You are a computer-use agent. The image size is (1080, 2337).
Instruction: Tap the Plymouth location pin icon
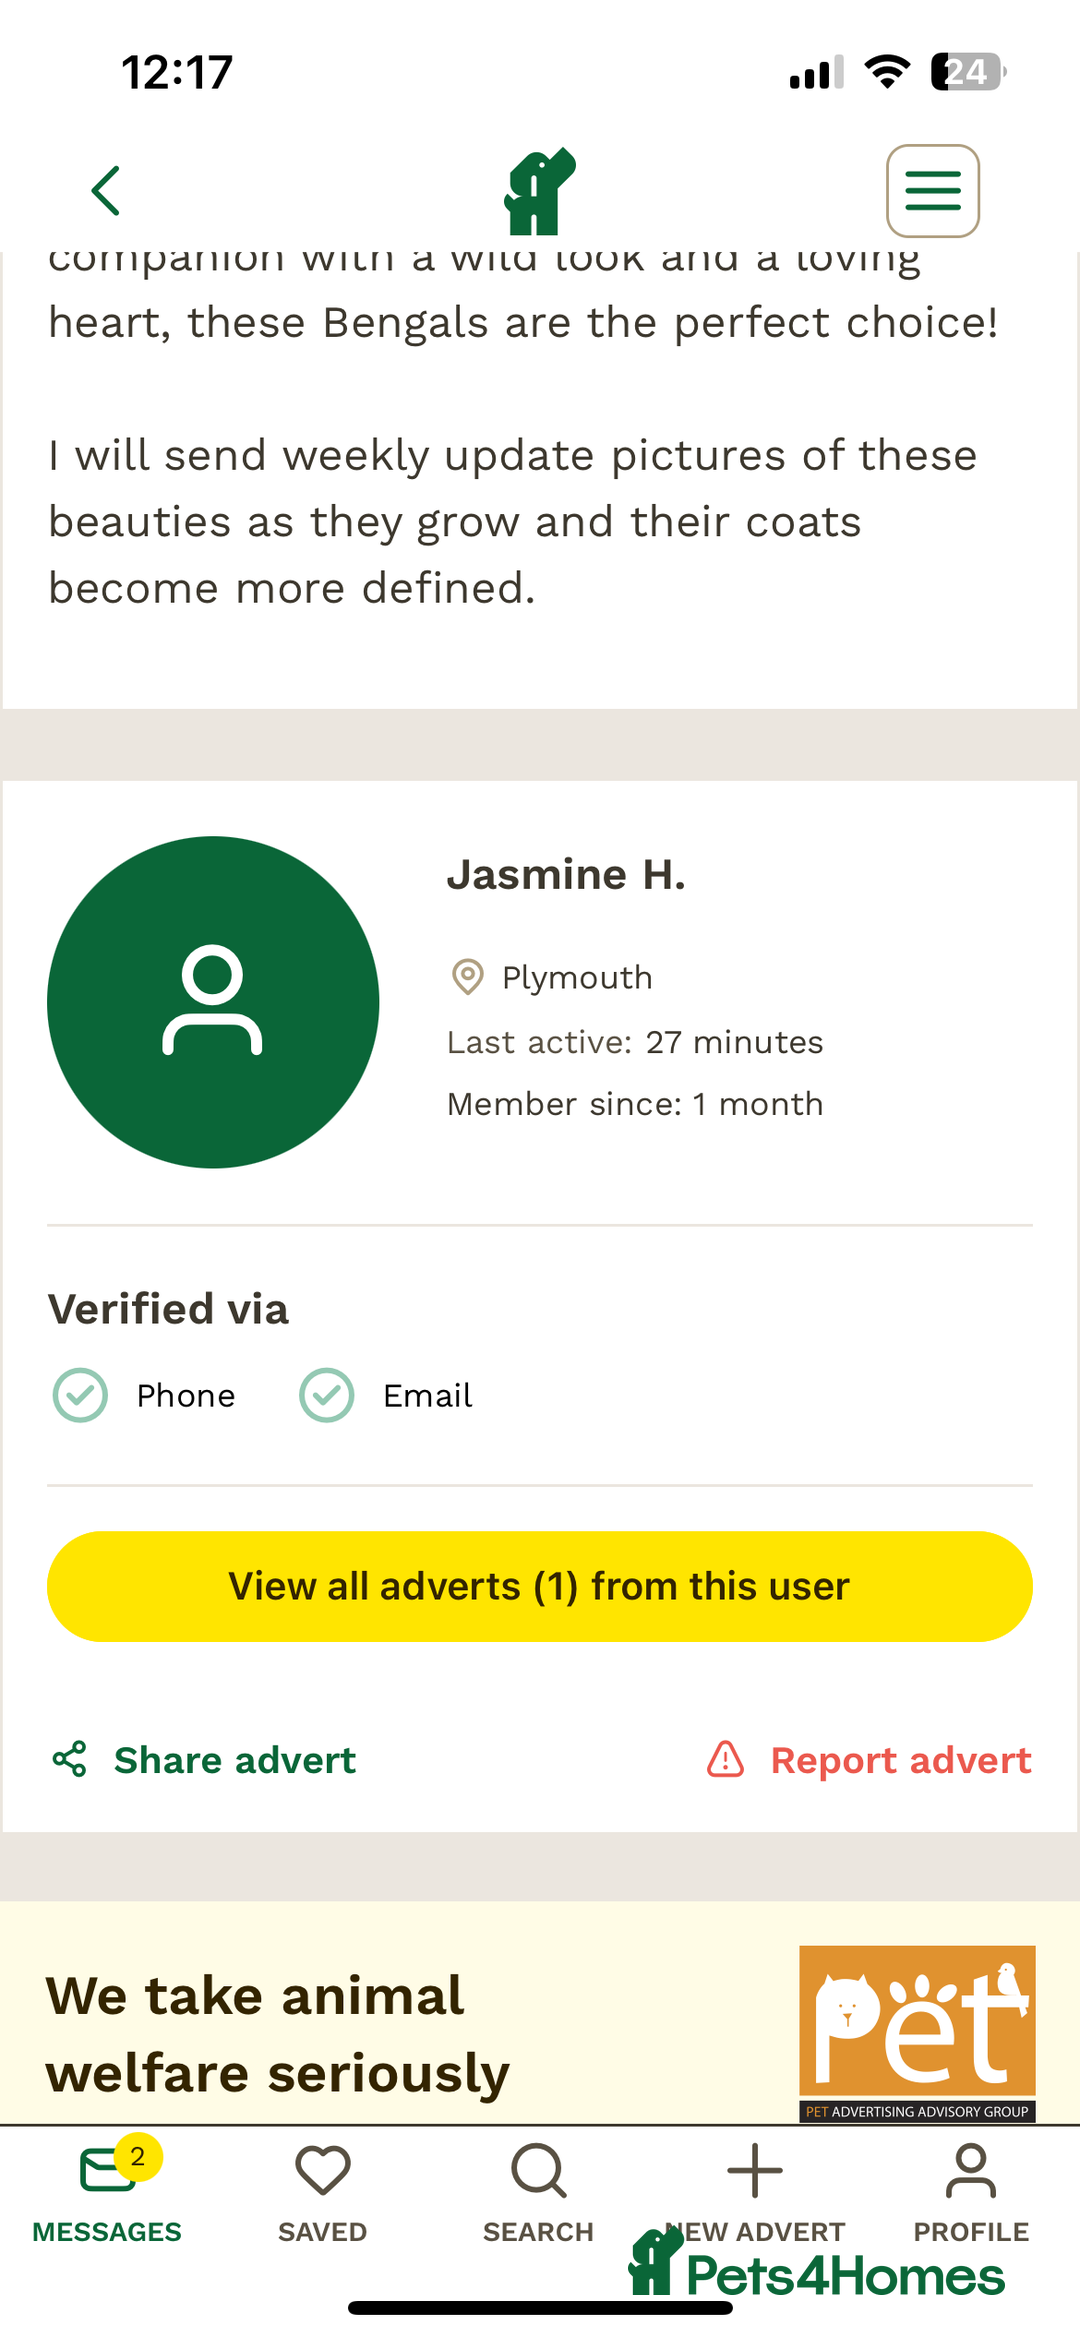(x=467, y=977)
